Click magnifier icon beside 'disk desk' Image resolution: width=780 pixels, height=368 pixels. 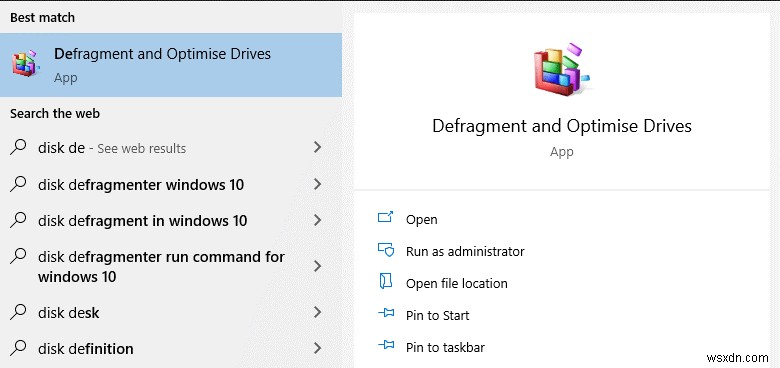pos(18,312)
